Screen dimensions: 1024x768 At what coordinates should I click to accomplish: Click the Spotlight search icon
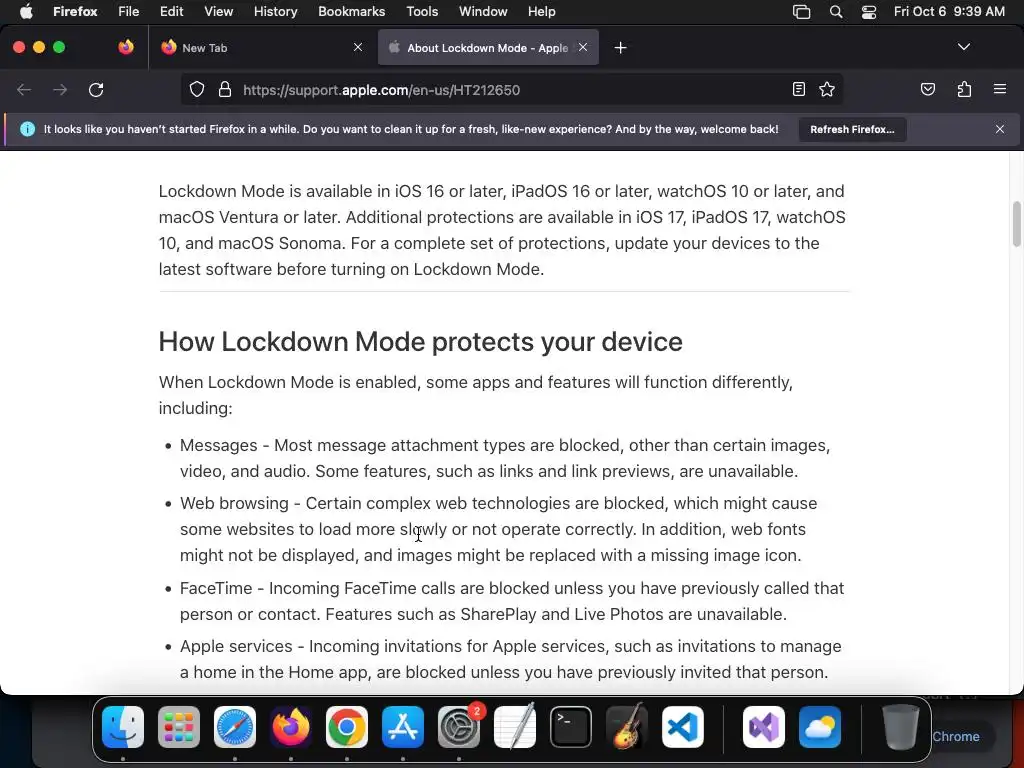[835, 12]
